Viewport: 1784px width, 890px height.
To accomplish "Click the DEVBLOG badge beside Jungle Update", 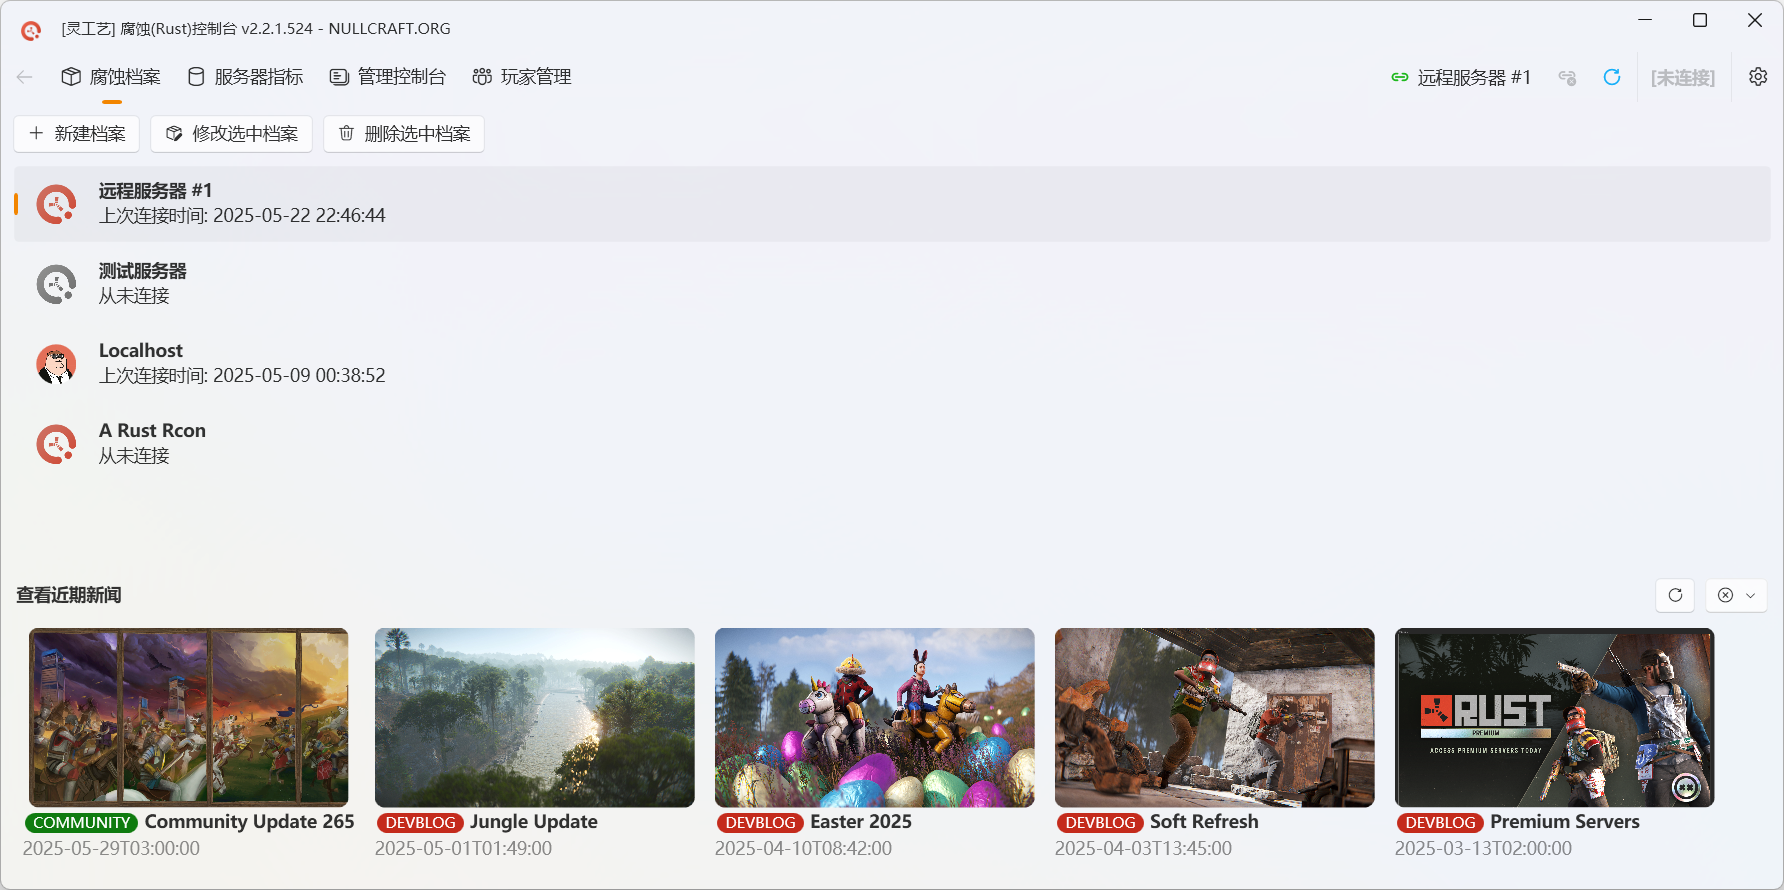I will [421, 823].
